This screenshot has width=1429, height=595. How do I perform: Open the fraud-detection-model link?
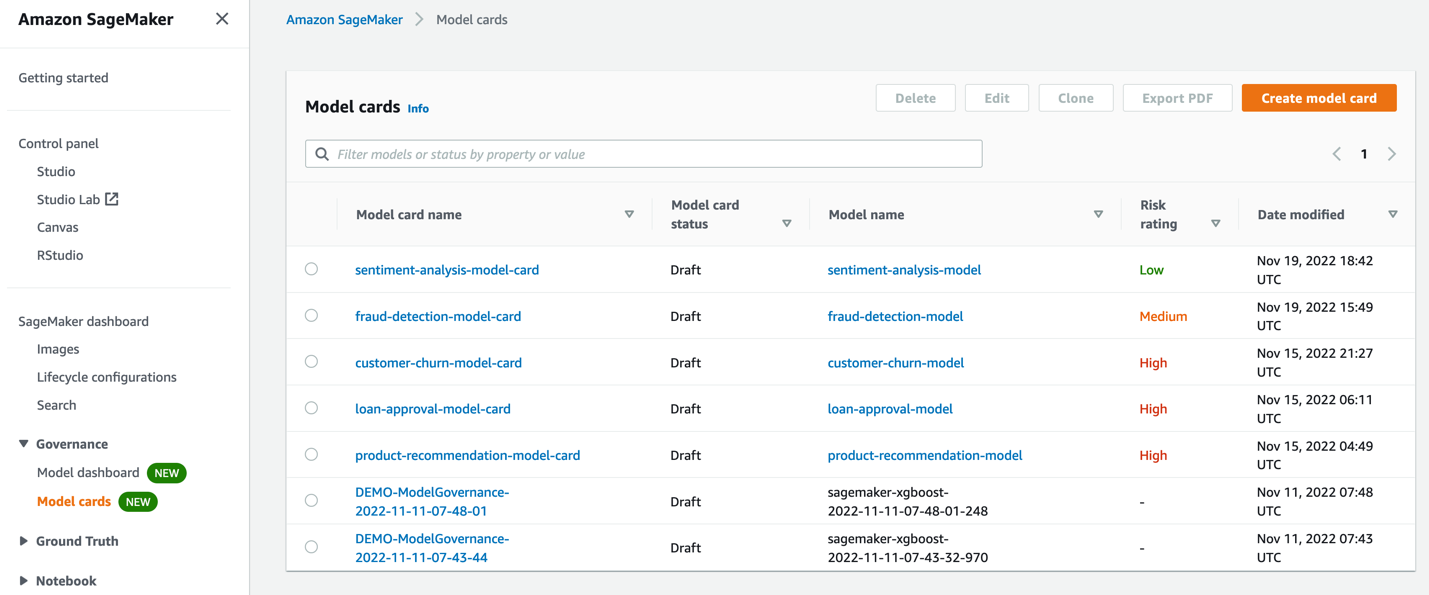point(895,316)
